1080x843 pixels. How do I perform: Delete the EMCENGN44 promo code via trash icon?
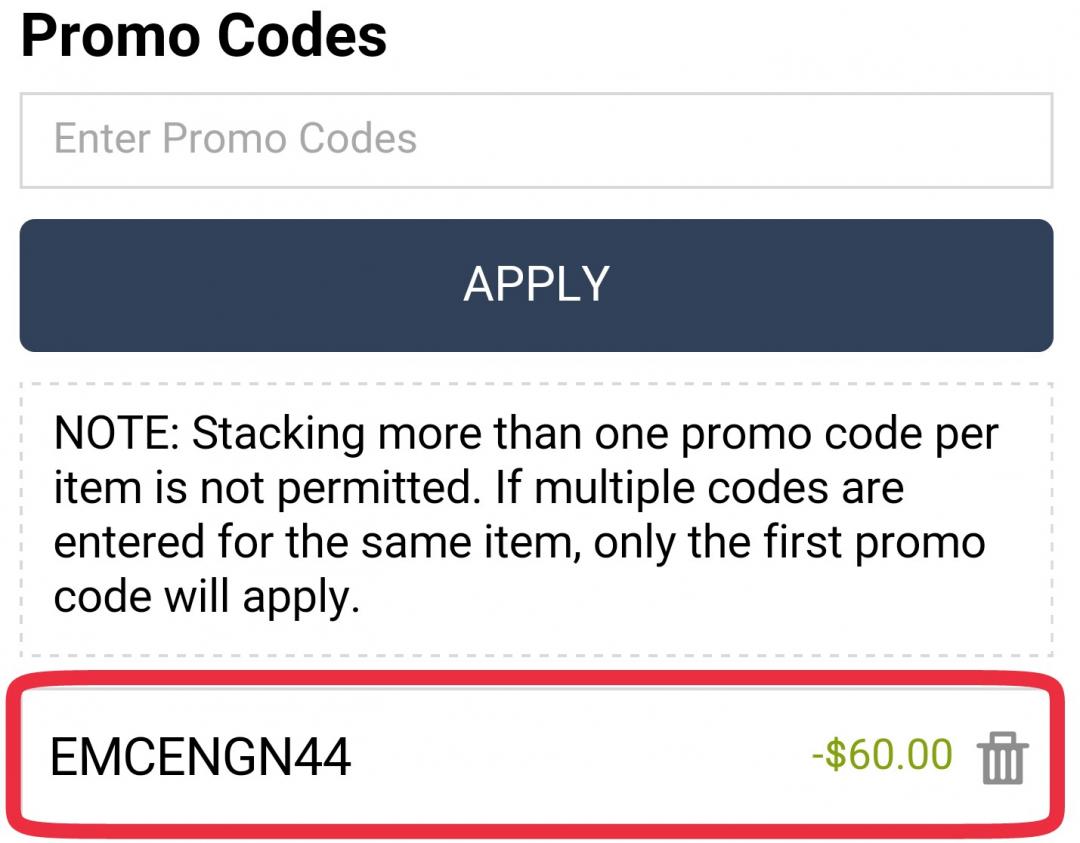[1001, 757]
